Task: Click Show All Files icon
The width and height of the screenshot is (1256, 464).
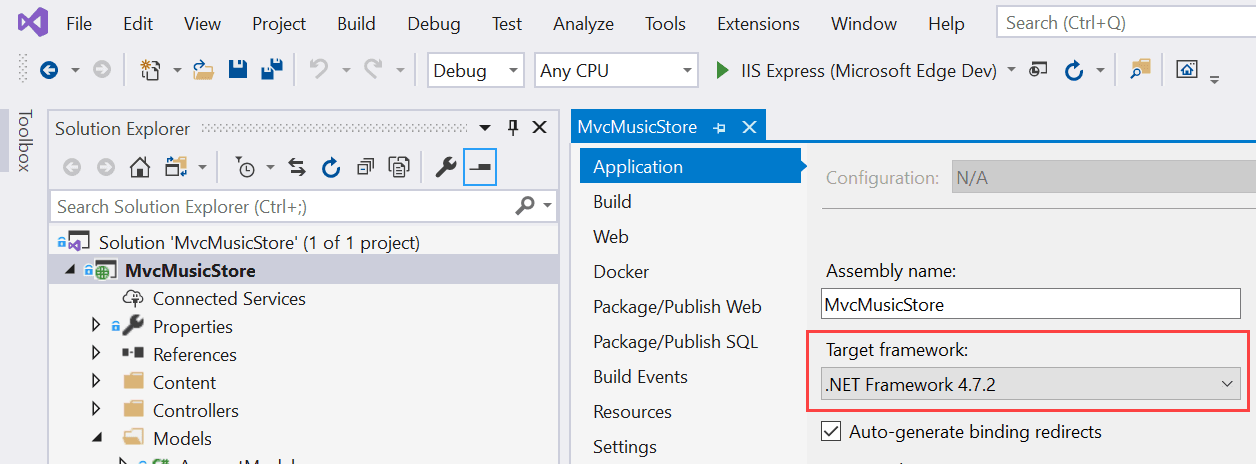Action: pyautogui.click(x=399, y=167)
